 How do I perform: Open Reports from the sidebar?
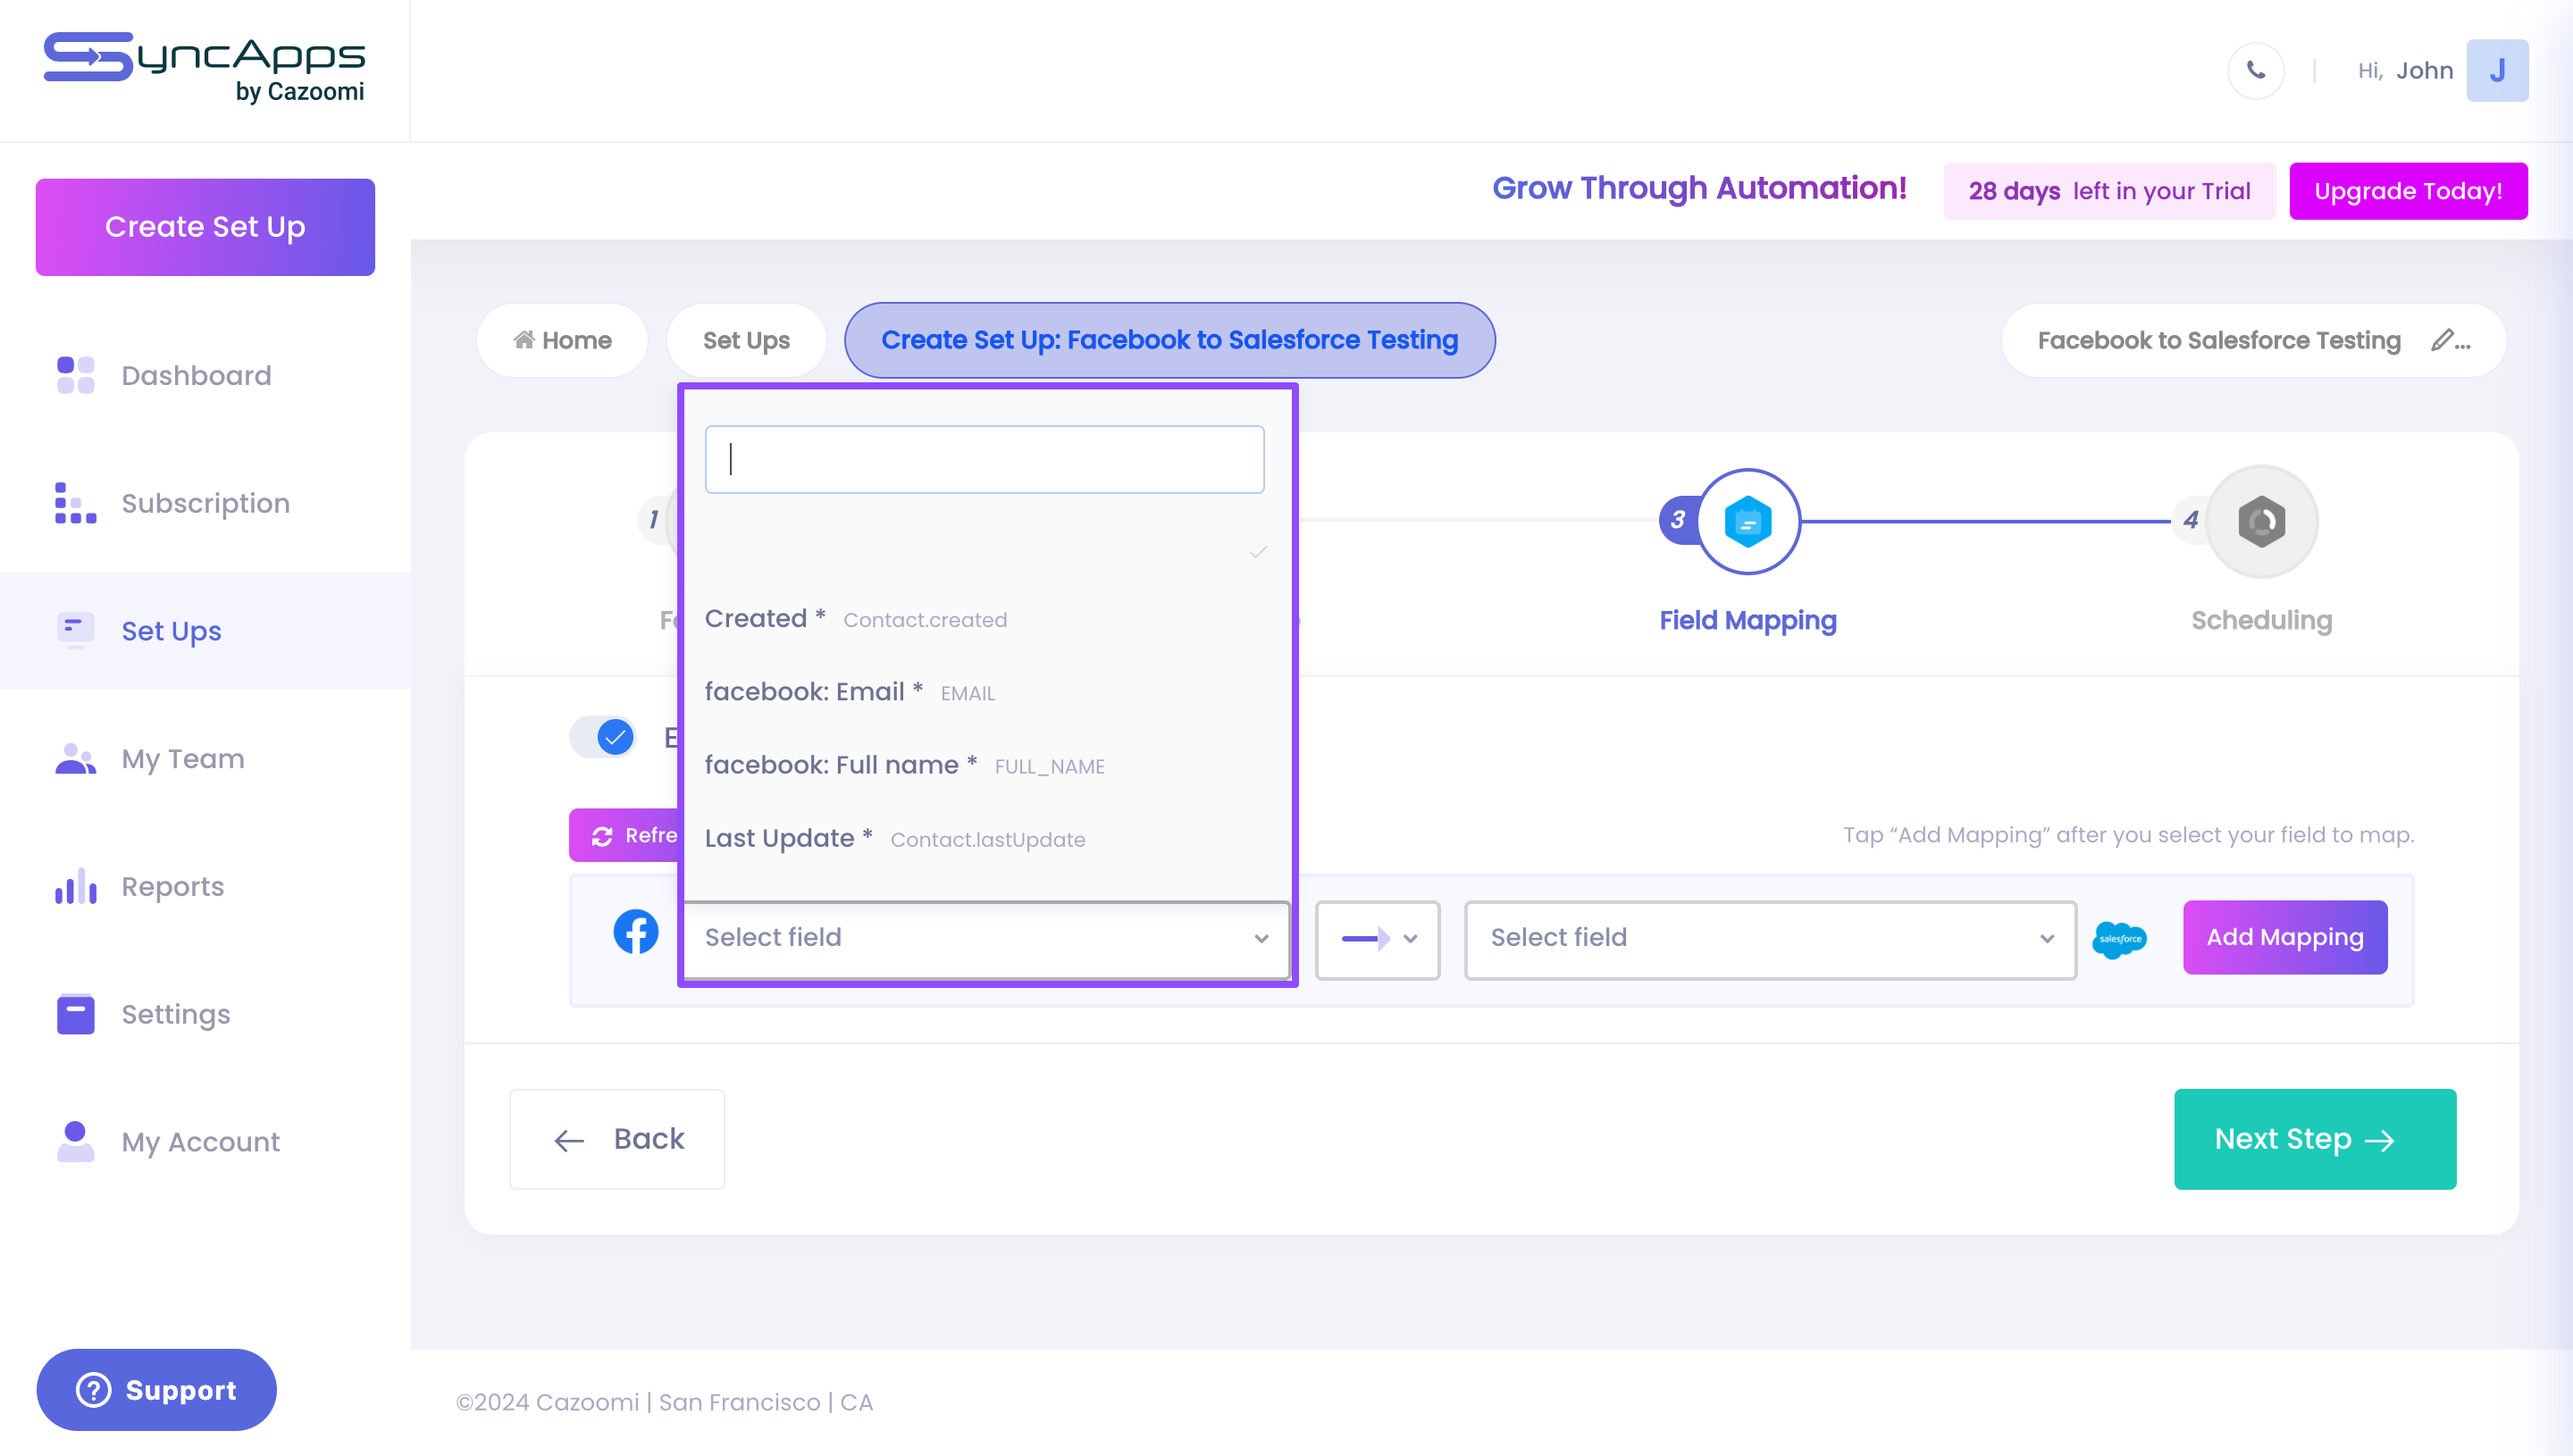pos(172,886)
